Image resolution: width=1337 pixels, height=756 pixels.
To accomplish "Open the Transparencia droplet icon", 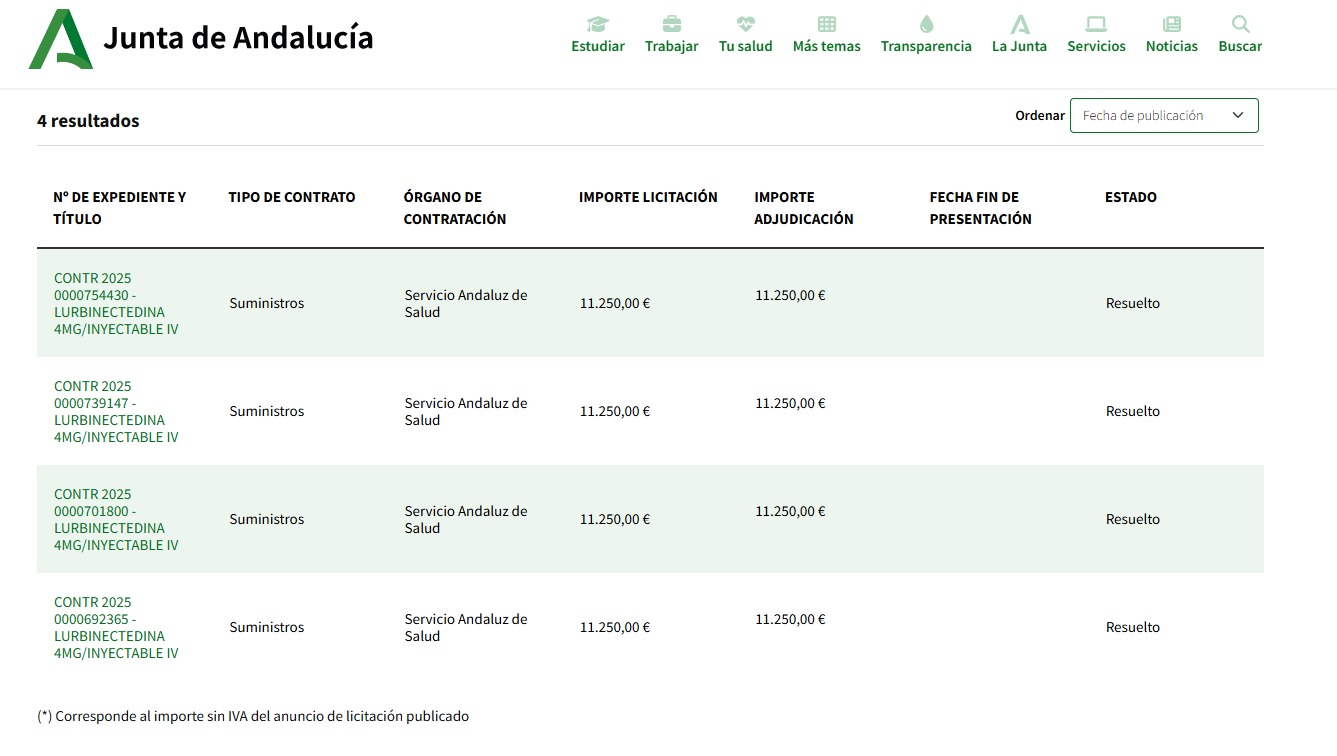I will click(926, 24).
